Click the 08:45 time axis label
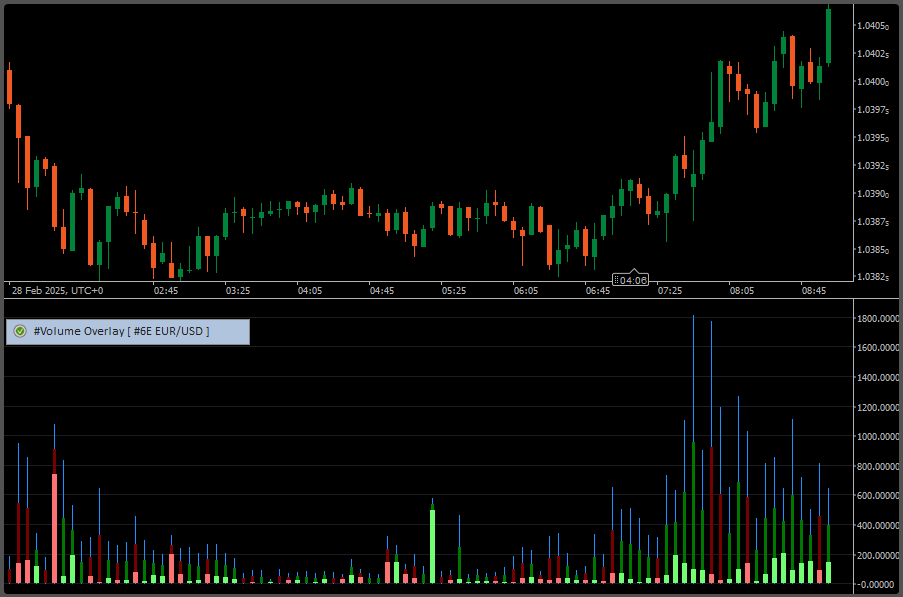 814,290
